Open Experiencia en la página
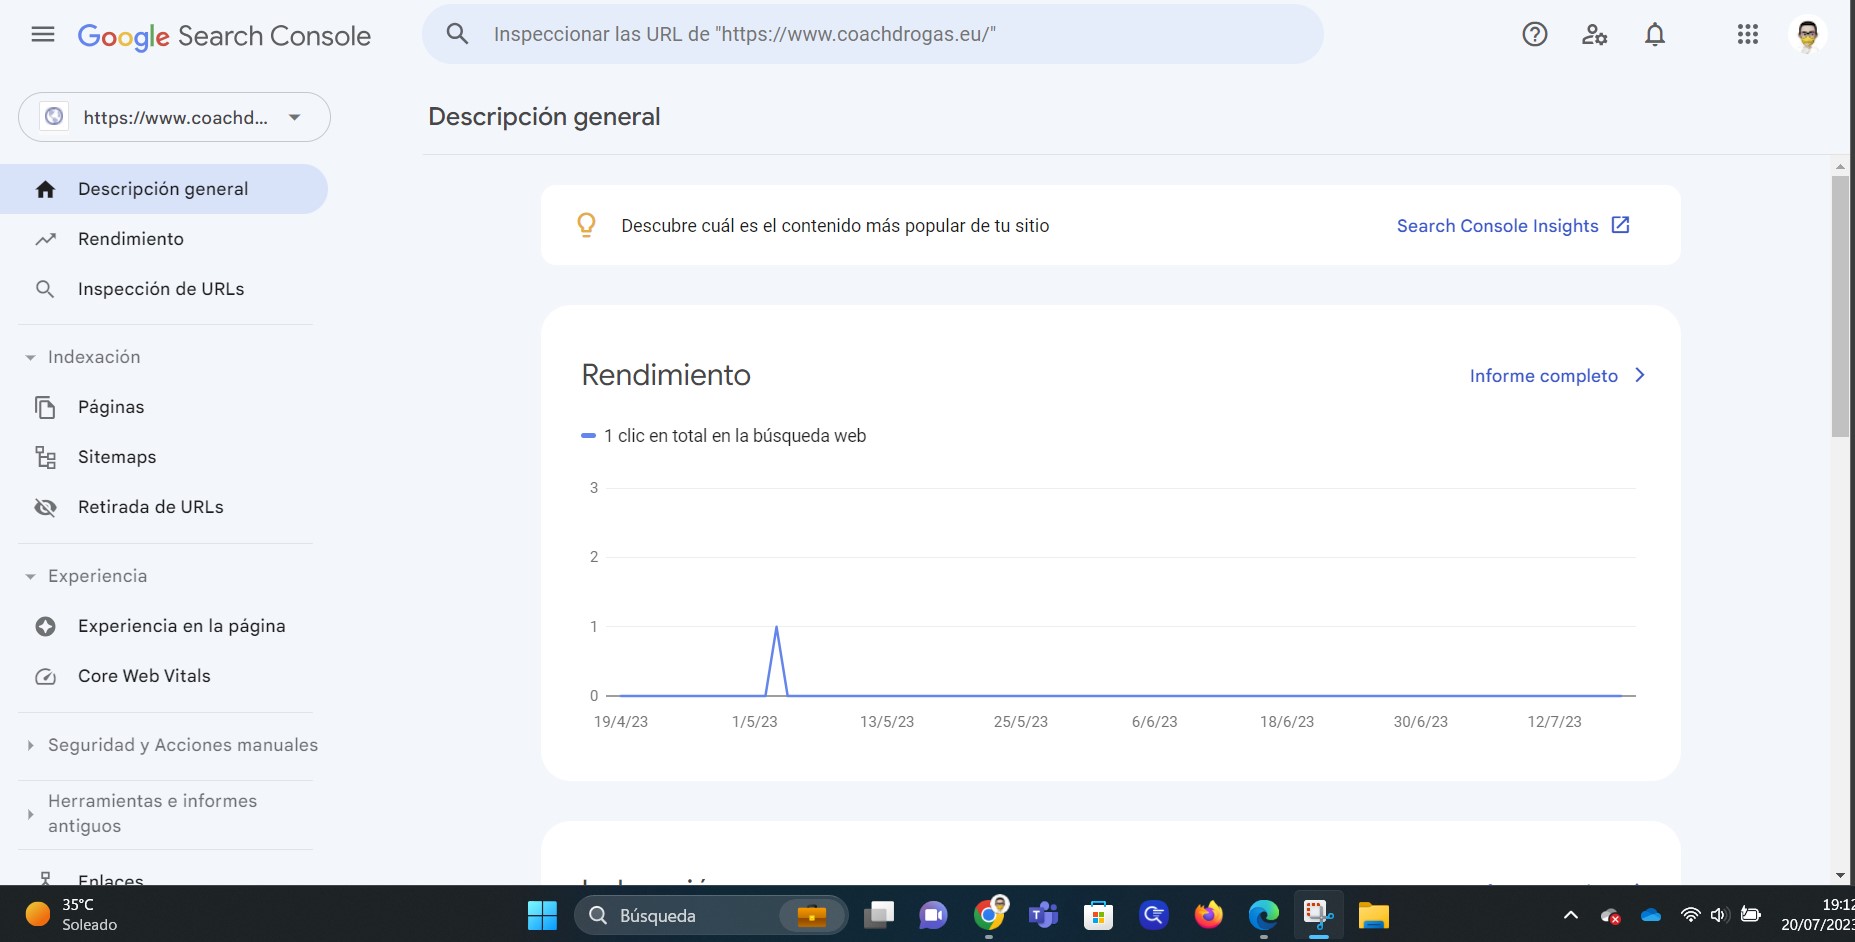Viewport: 1855px width, 942px height. tap(181, 626)
